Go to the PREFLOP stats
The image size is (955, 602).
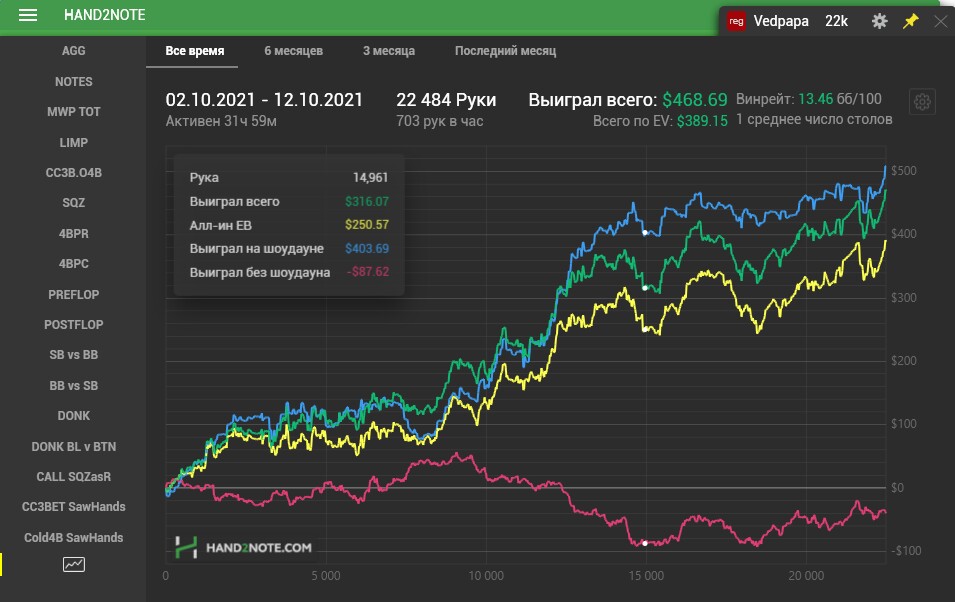[x=74, y=295]
